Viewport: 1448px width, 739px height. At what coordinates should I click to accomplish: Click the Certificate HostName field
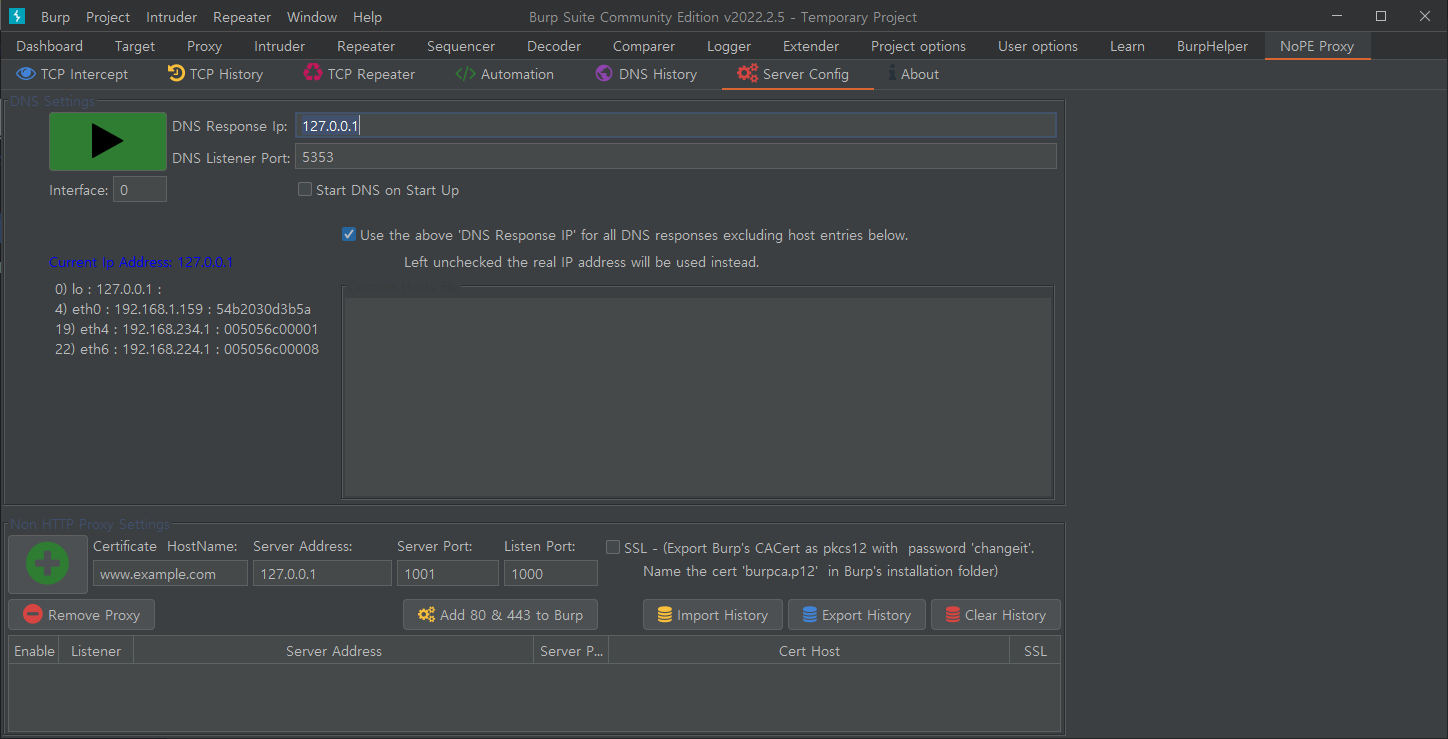click(x=170, y=574)
